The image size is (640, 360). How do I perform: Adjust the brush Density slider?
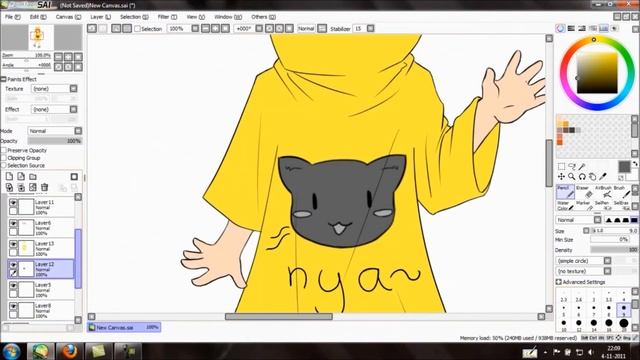click(x=614, y=250)
